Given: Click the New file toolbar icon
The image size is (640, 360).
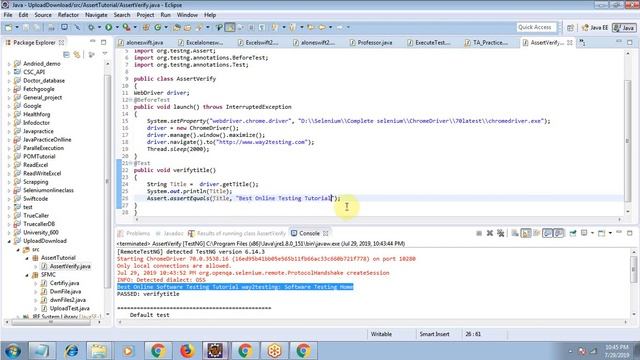Looking at the screenshot, I should click(9, 27).
